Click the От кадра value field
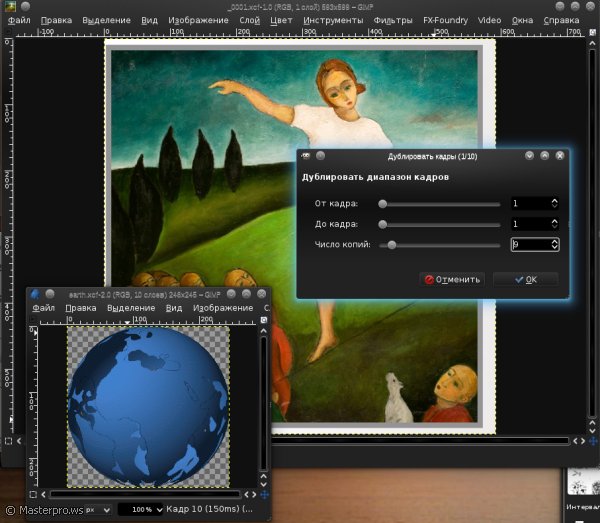Screen dimensions: 600x523 click(x=530, y=203)
